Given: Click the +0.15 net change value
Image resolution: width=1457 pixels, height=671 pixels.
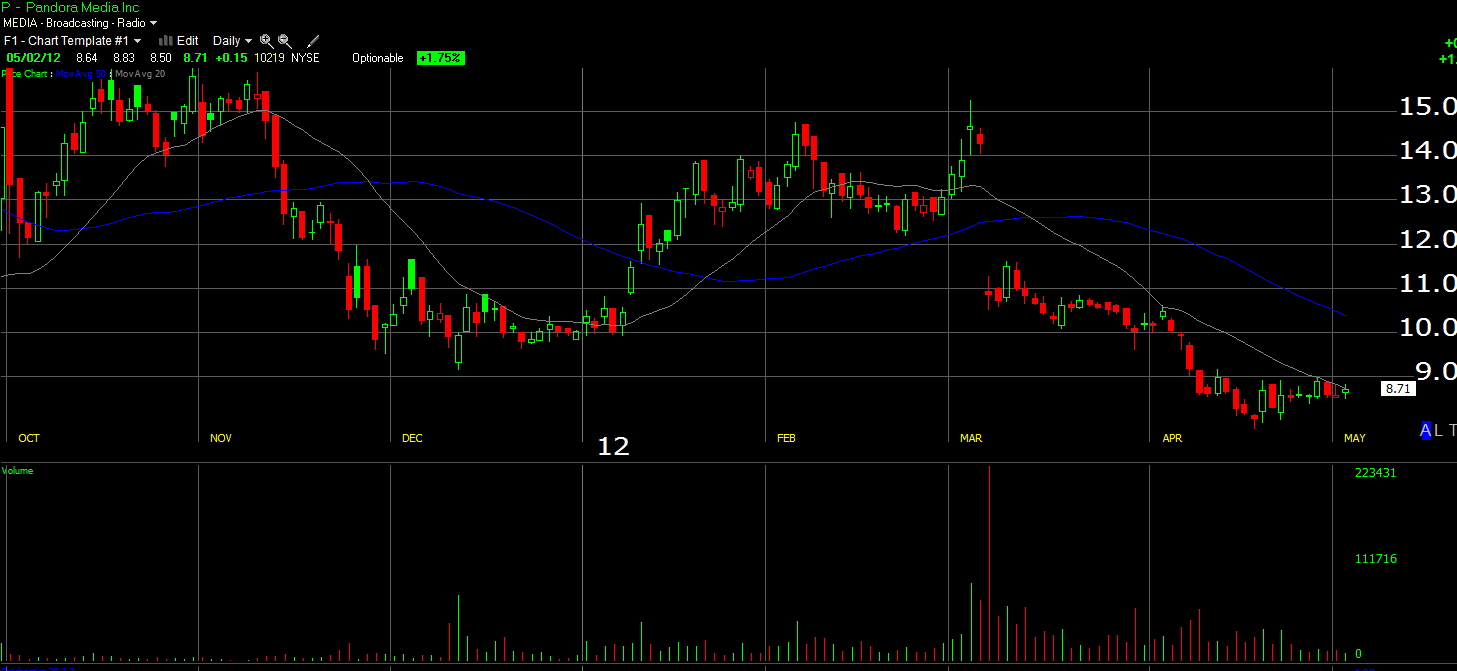Looking at the screenshot, I should pyautogui.click(x=232, y=58).
